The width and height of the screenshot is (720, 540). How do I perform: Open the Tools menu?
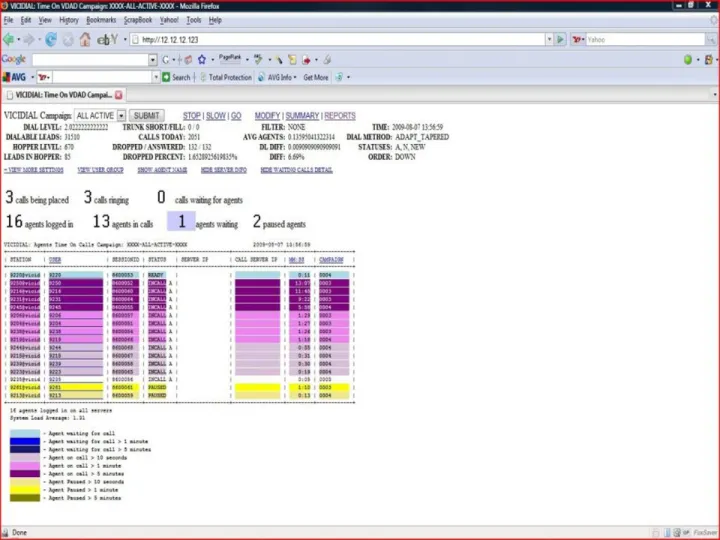coord(193,20)
